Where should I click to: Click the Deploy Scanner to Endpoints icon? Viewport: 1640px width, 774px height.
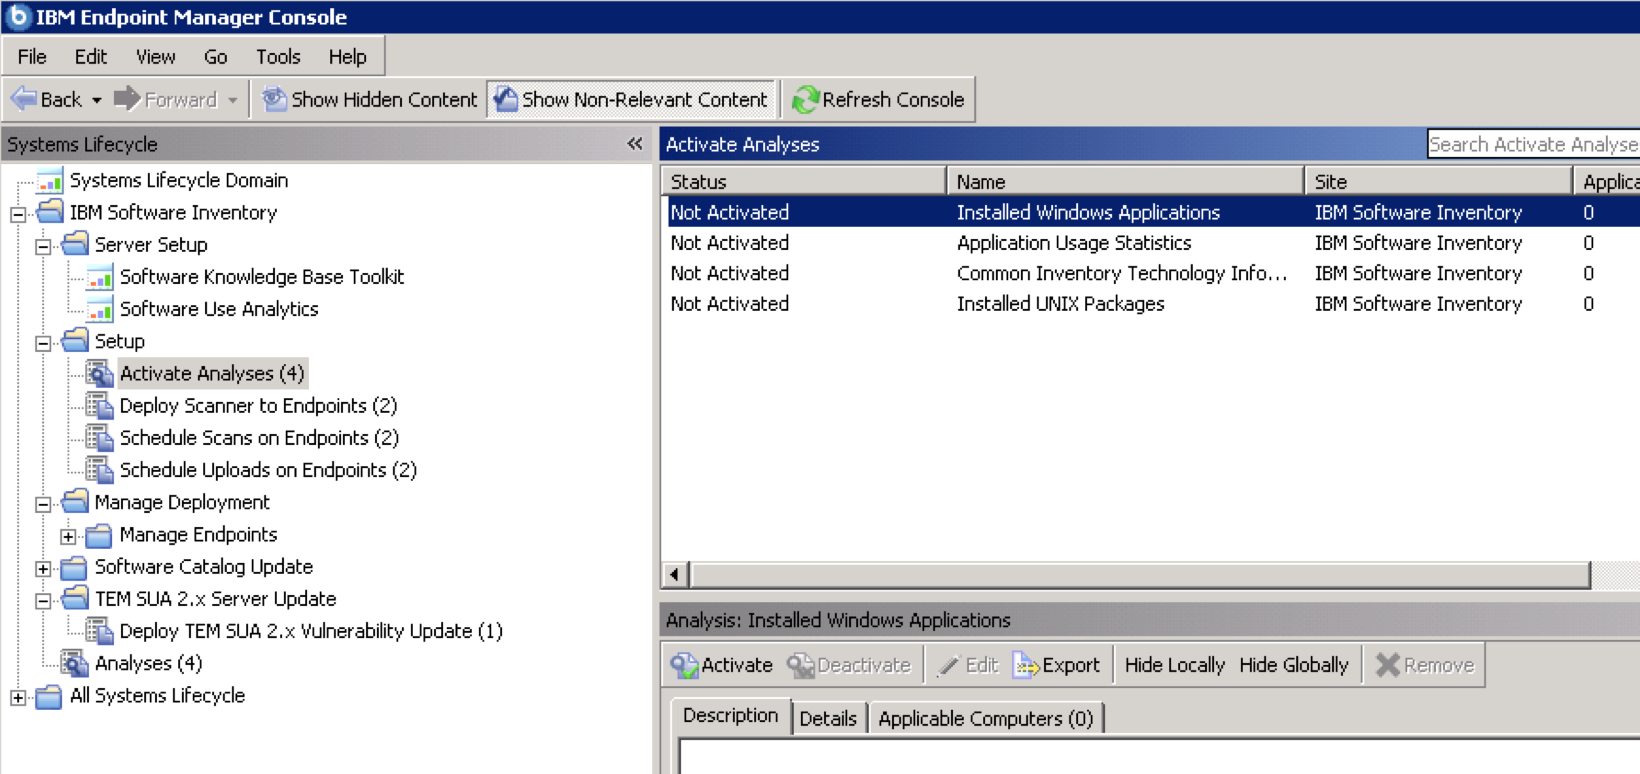pyautogui.click(x=99, y=406)
